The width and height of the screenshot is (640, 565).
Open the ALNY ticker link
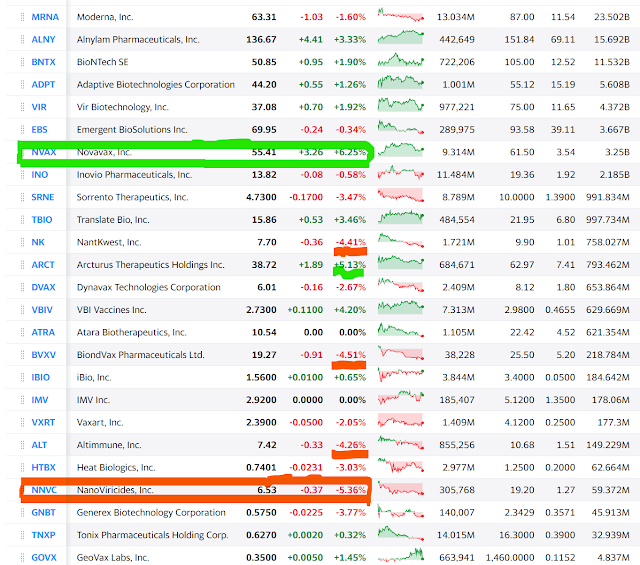click(x=43, y=40)
